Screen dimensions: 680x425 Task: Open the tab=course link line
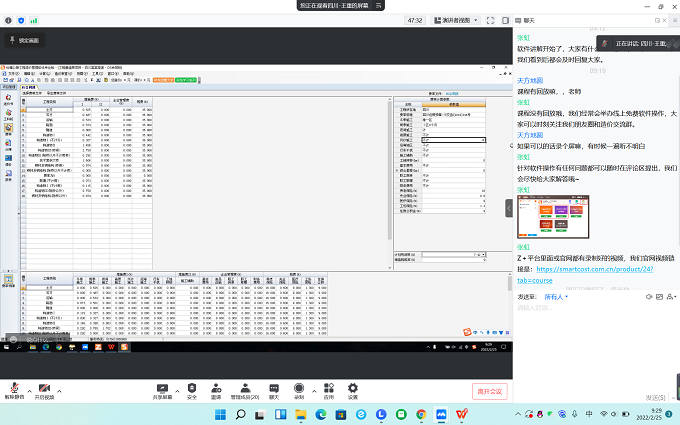click(x=535, y=280)
